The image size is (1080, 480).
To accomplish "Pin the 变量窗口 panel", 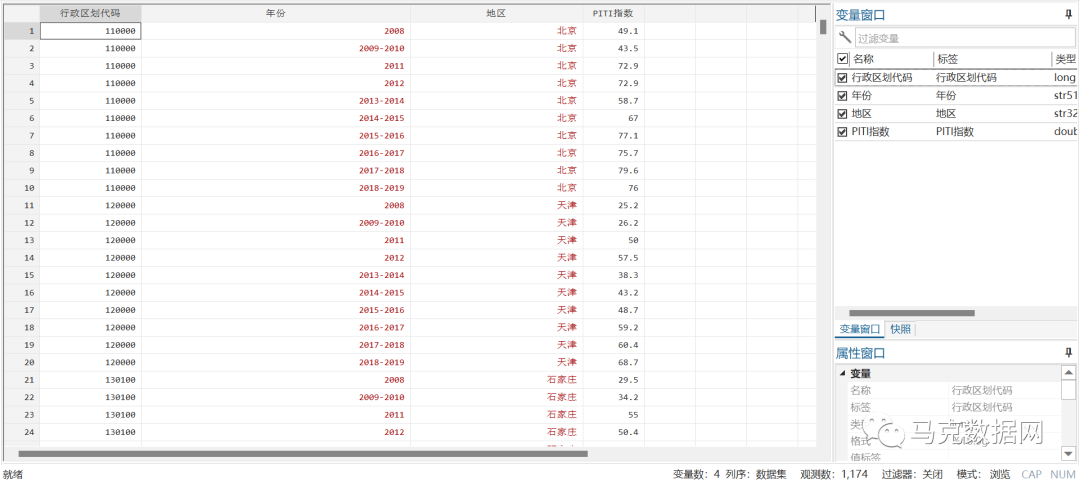I will tap(1068, 14).
